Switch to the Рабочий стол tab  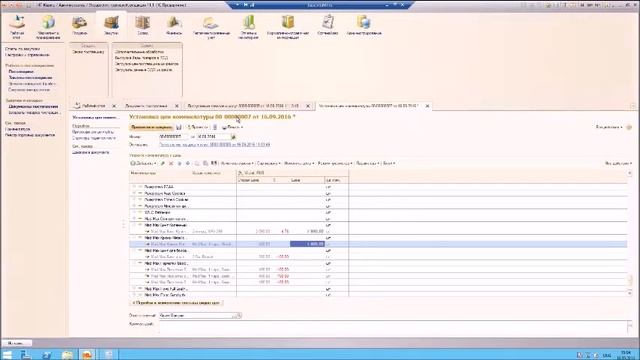tap(93, 106)
